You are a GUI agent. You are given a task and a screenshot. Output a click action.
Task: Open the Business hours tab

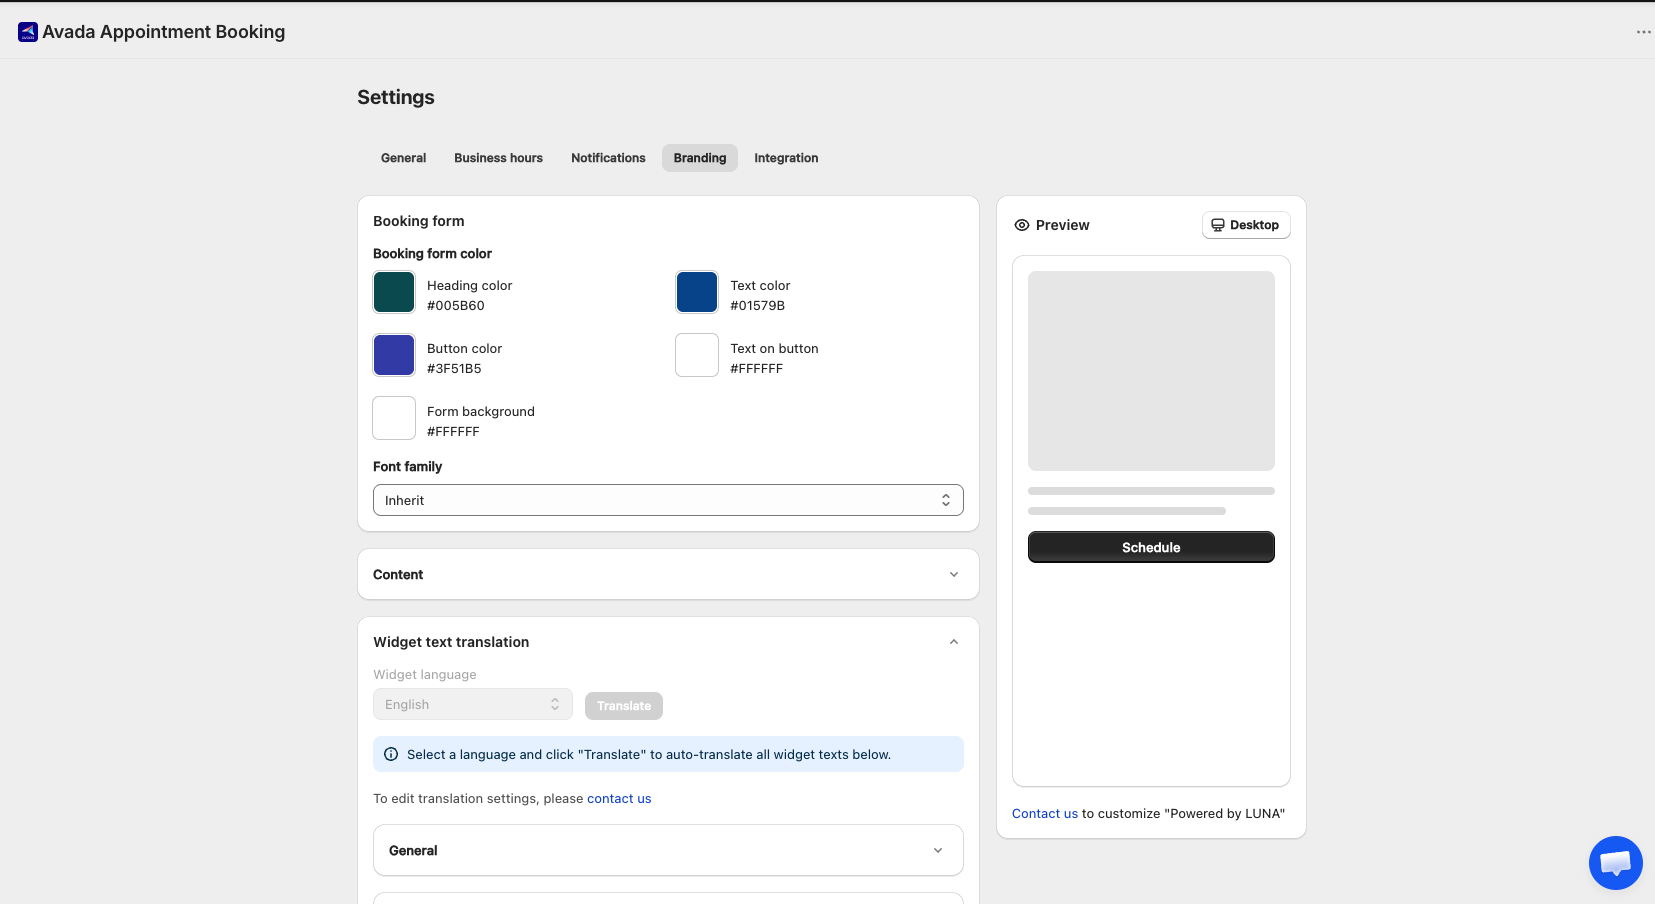498,158
